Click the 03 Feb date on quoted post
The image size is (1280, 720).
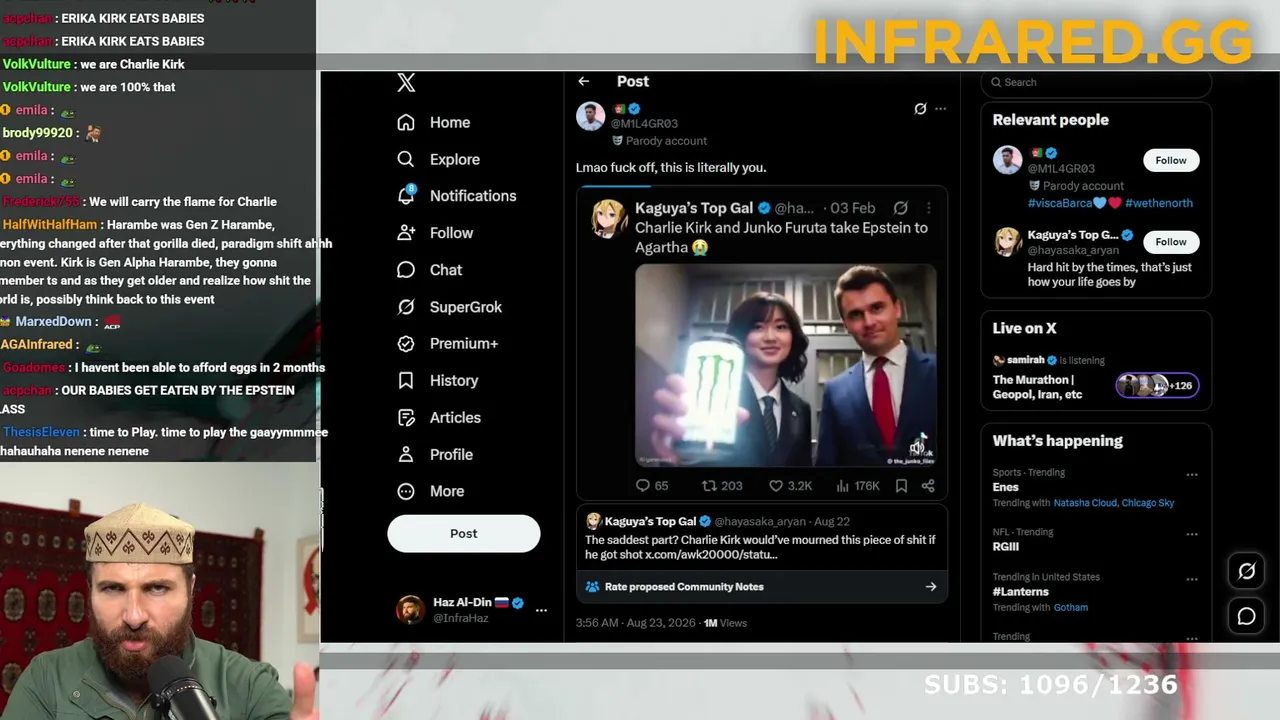click(x=852, y=208)
